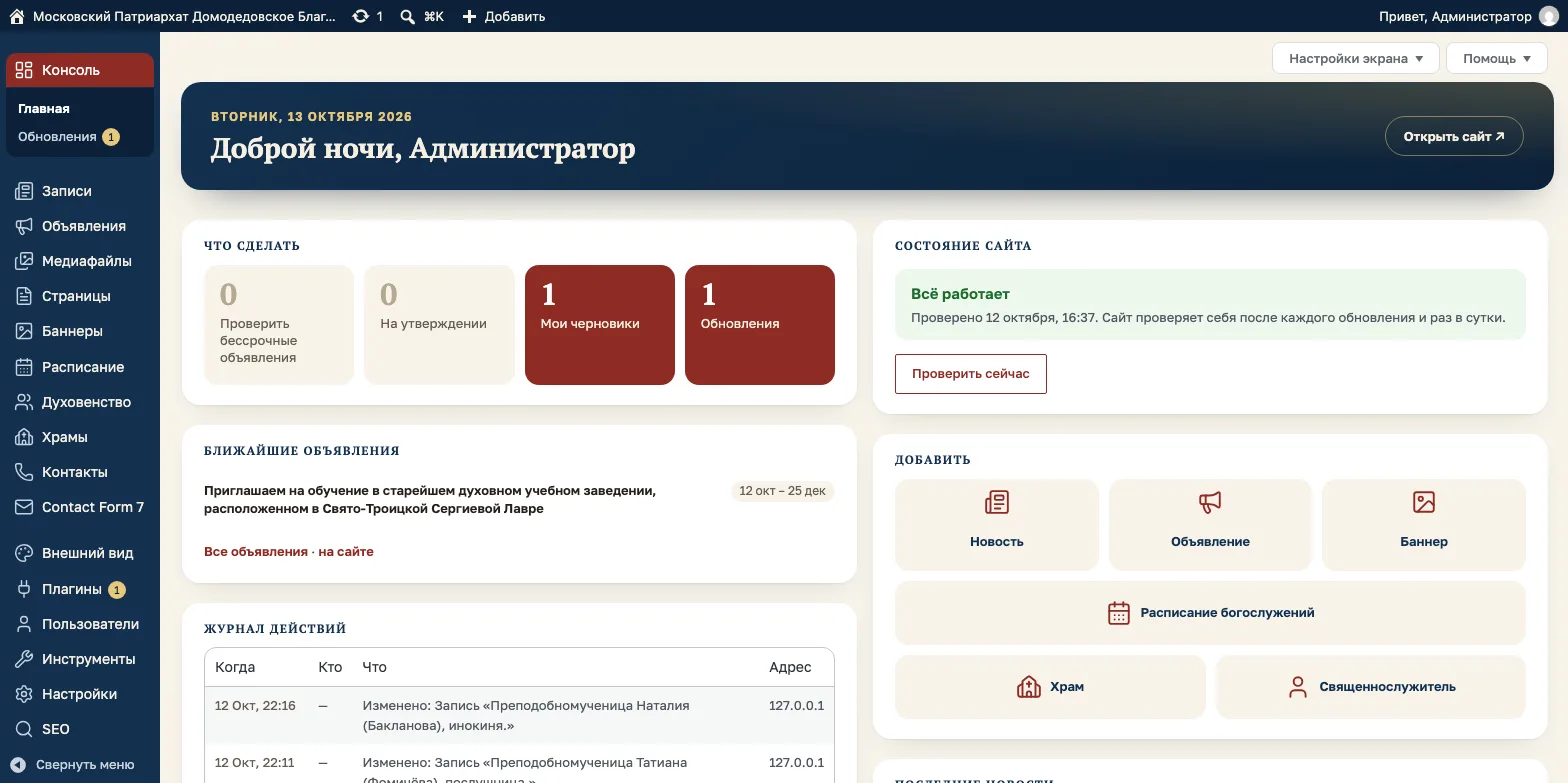
Task: Follow the на сайте link
Action: 346,551
